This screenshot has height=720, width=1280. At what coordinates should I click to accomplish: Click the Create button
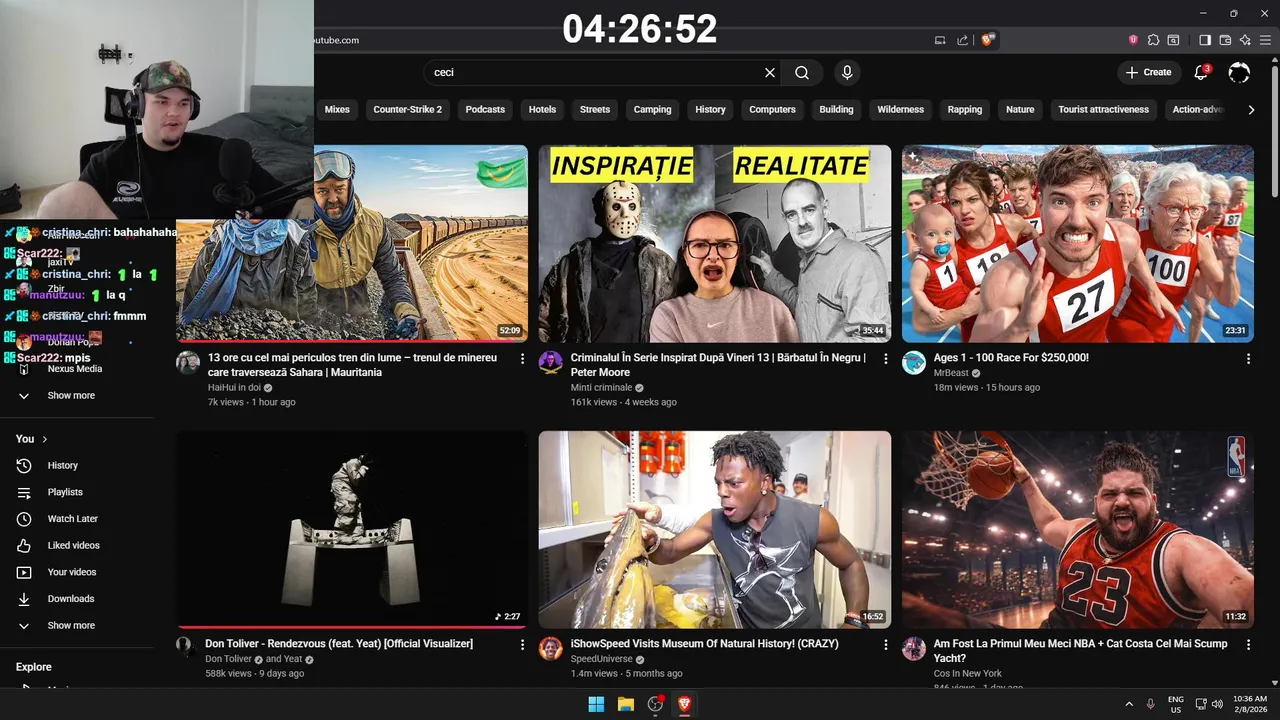click(x=1148, y=72)
